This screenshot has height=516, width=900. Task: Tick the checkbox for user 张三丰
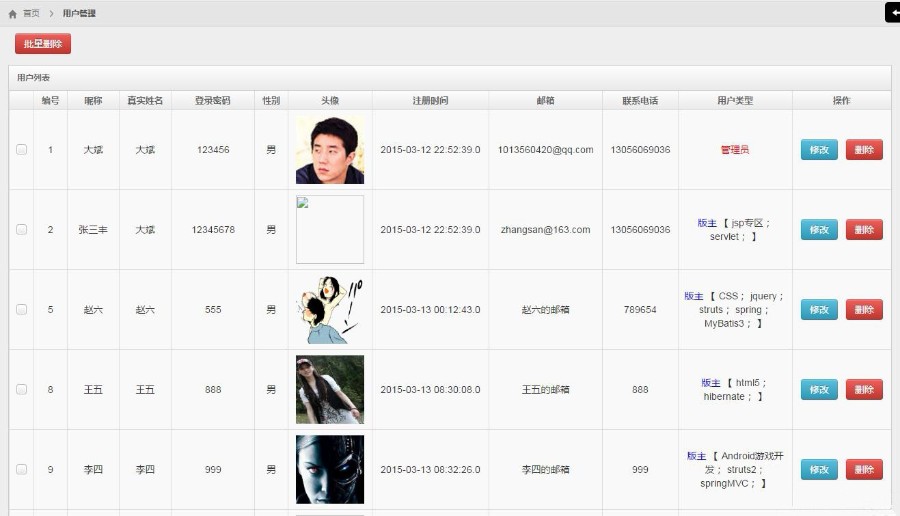pyautogui.click(x=22, y=230)
